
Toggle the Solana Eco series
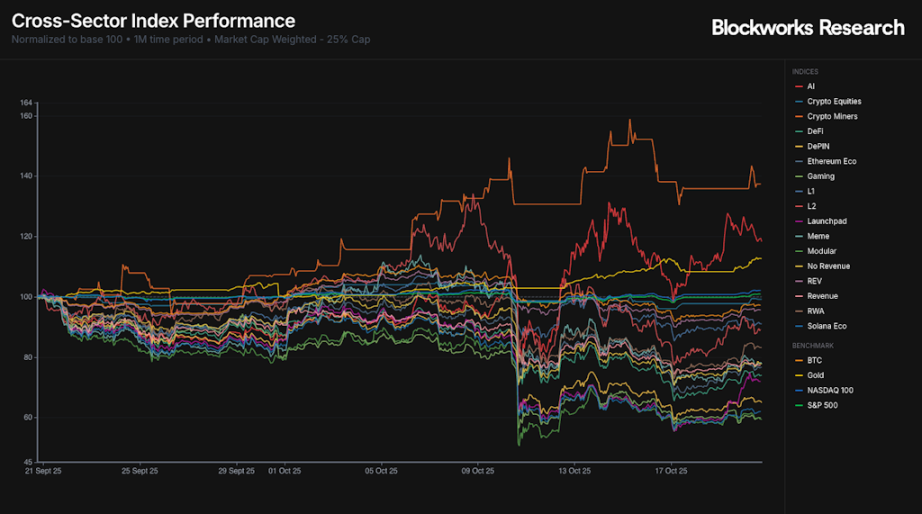827,326
